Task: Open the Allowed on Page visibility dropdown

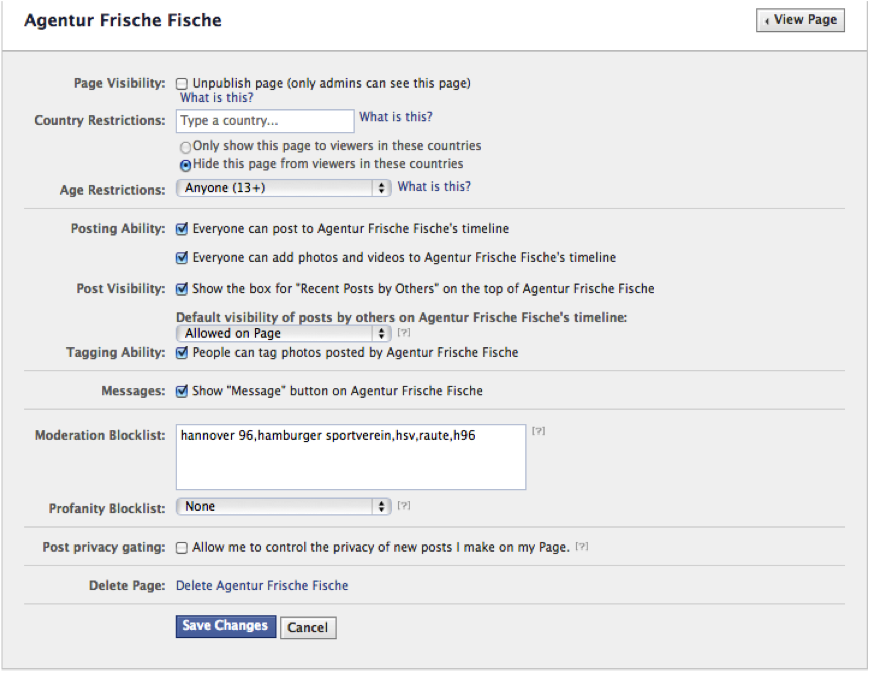Action: coord(283,333)
